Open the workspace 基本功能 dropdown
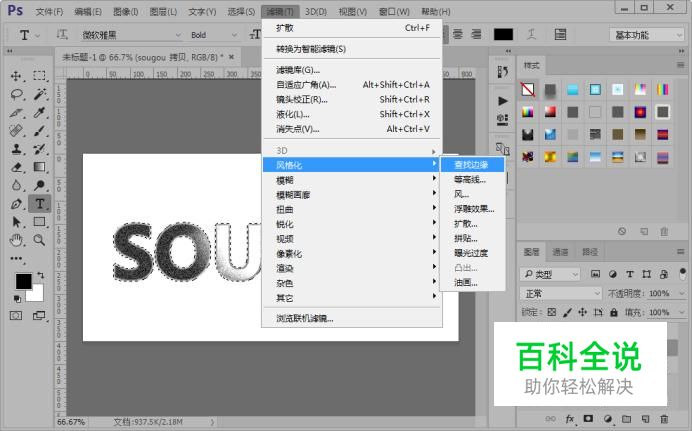 [x=647, y=35]
